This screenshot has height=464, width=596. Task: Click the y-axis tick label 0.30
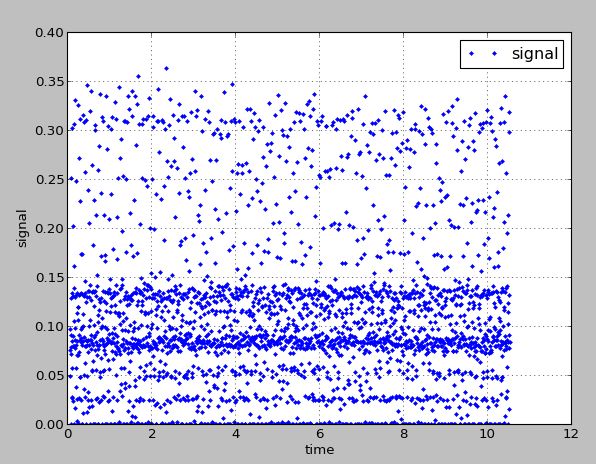tap(49, 131)
